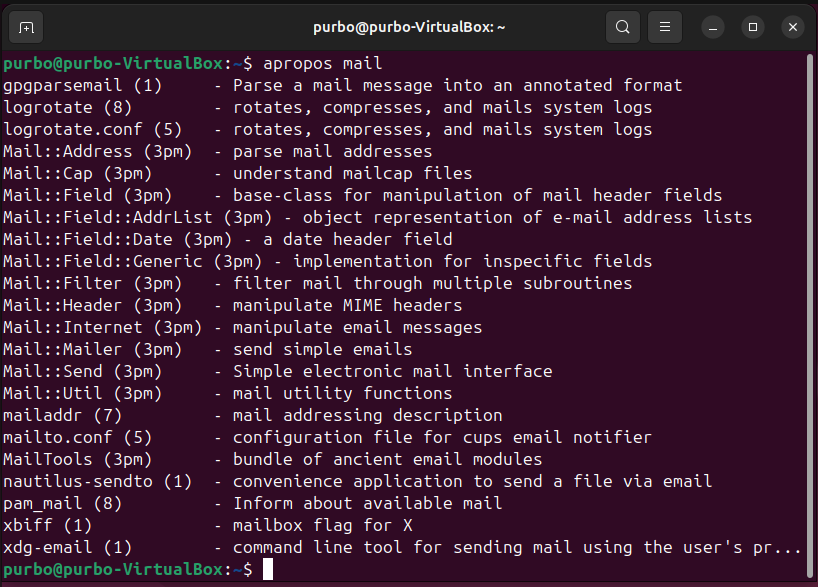Click the 'mailaddr (7)' entry
Screen dimensions: 818x587
(x=63, y=415)
